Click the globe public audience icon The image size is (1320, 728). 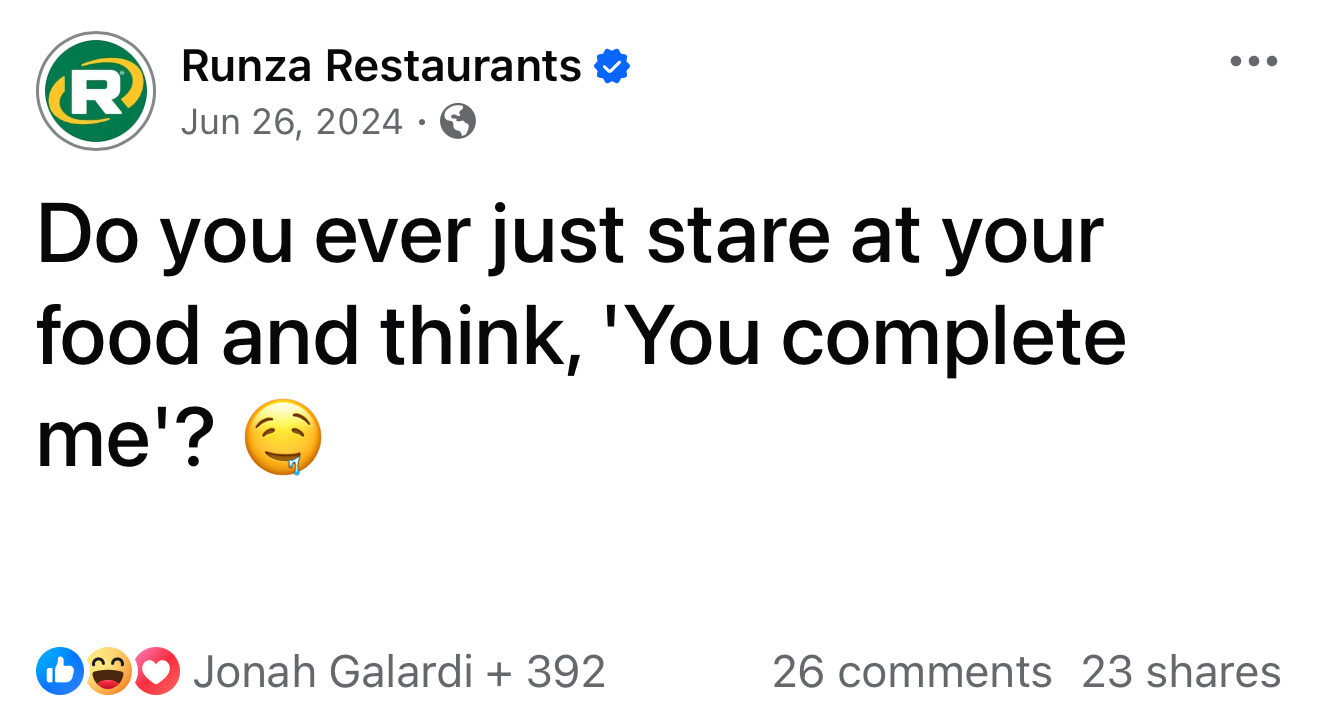tap(458, 122)
